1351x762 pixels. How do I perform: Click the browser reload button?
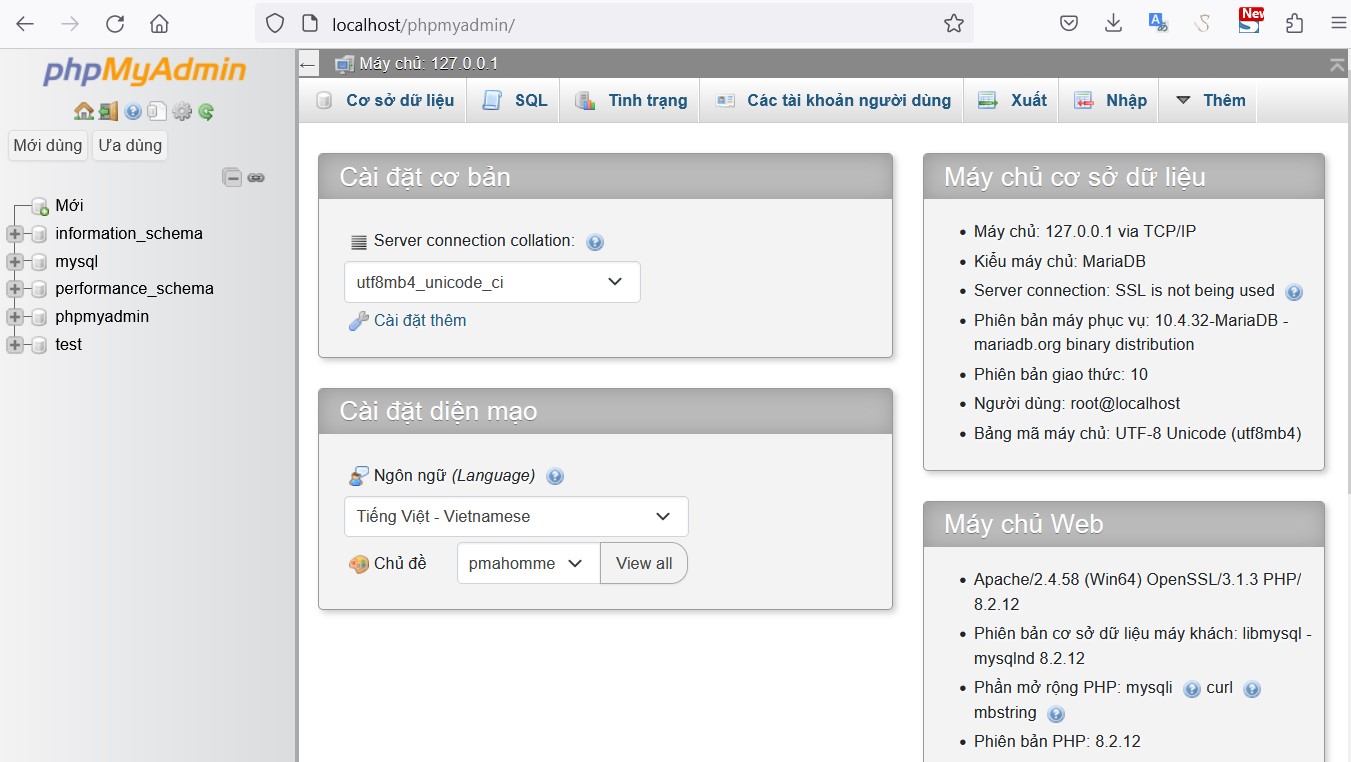coord(115,23)
